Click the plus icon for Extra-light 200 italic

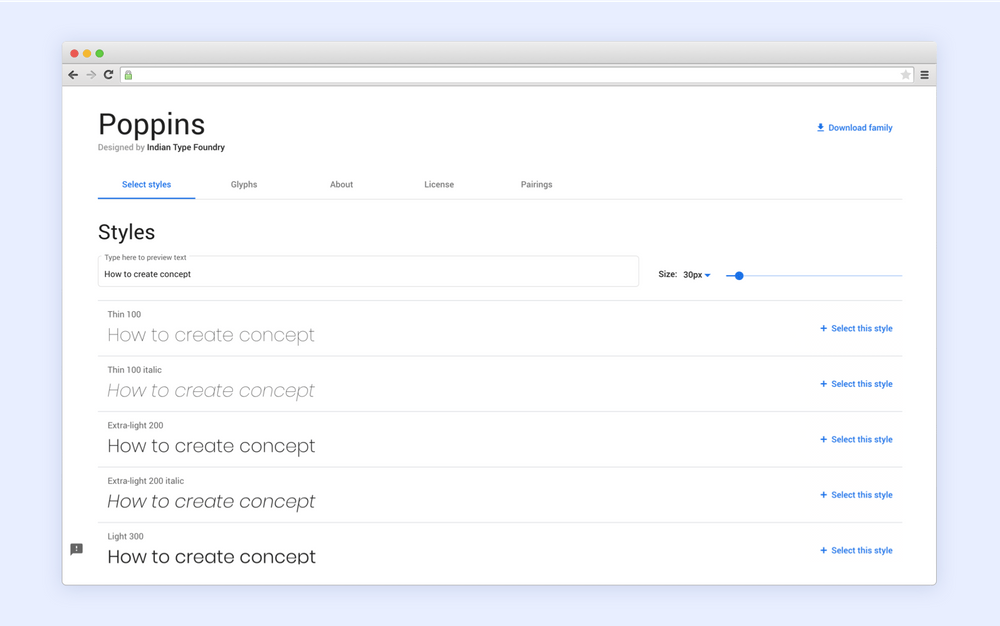tap(823, 495)
